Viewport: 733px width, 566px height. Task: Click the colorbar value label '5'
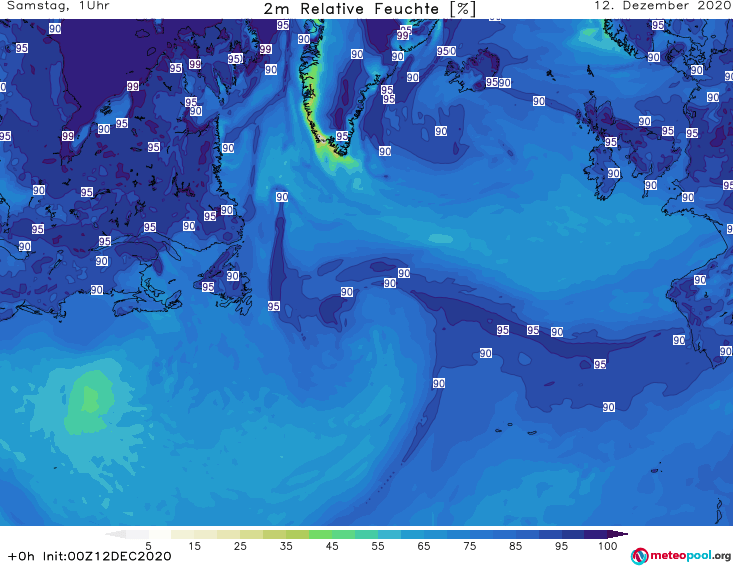coord(148,546)
